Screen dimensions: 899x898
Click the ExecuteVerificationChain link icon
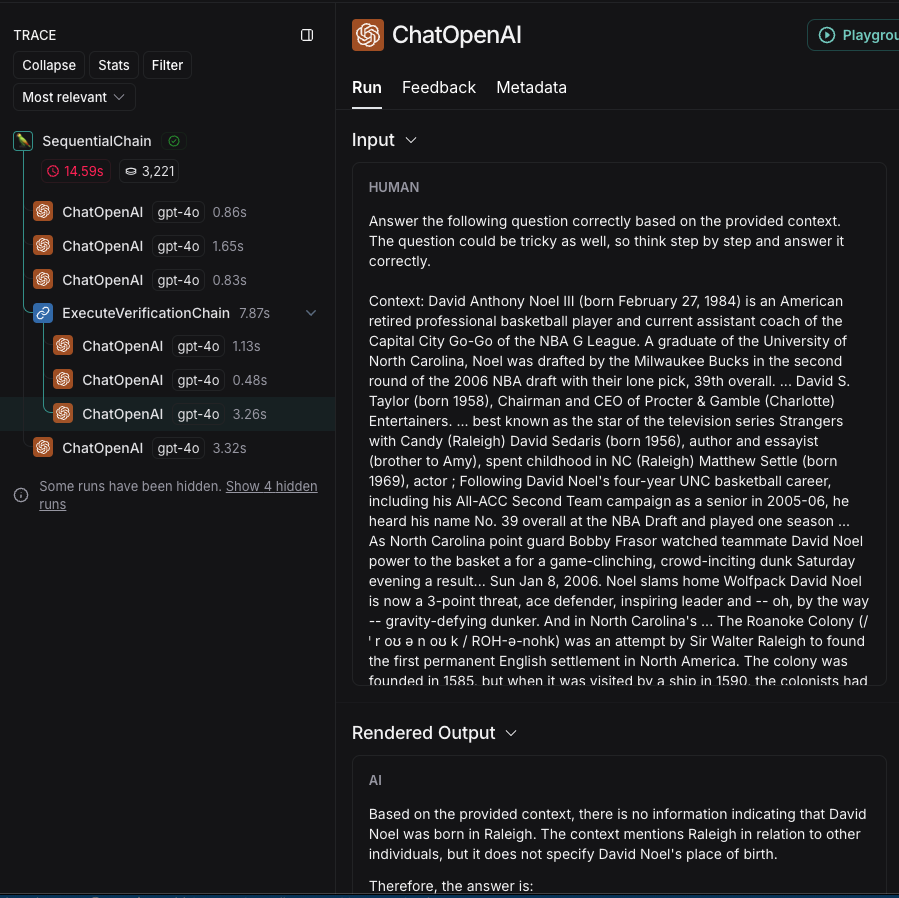point(43,313)
